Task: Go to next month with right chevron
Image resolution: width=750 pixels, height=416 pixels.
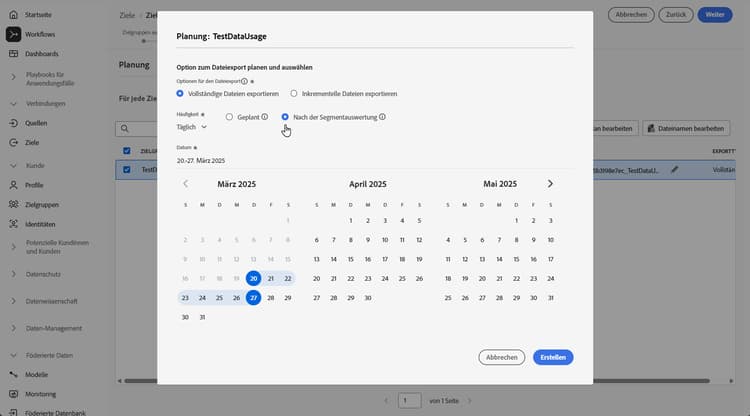Action: pos(550,184)
